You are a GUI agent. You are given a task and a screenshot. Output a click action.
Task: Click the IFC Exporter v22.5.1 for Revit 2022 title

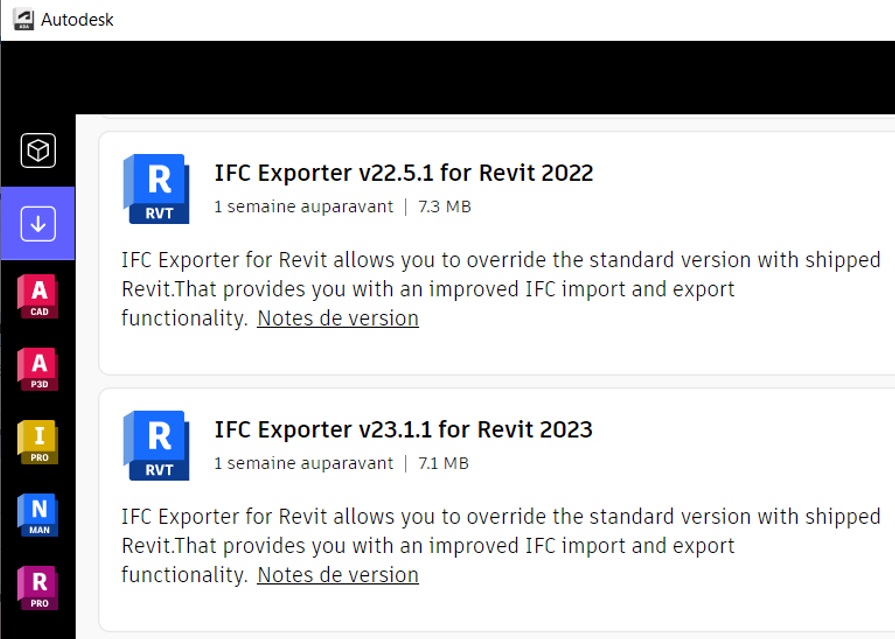(x=403, y=173)
